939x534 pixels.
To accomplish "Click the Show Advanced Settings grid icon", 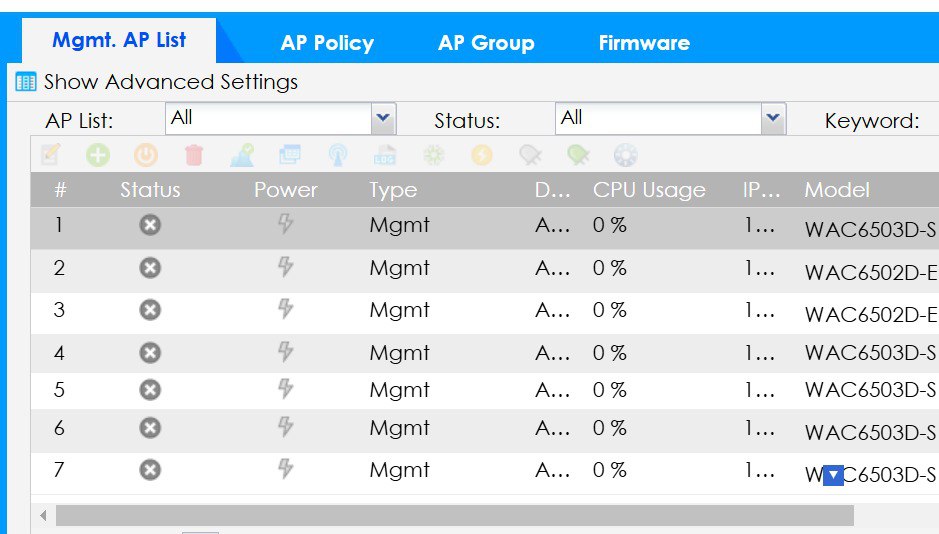I will 26,81.
